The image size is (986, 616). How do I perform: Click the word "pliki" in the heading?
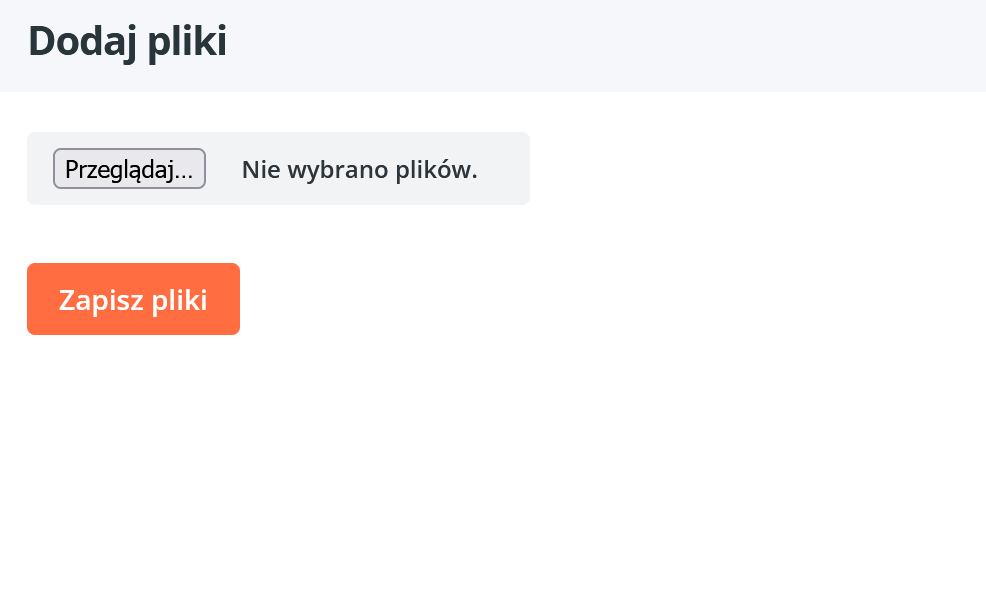[186, 42]
